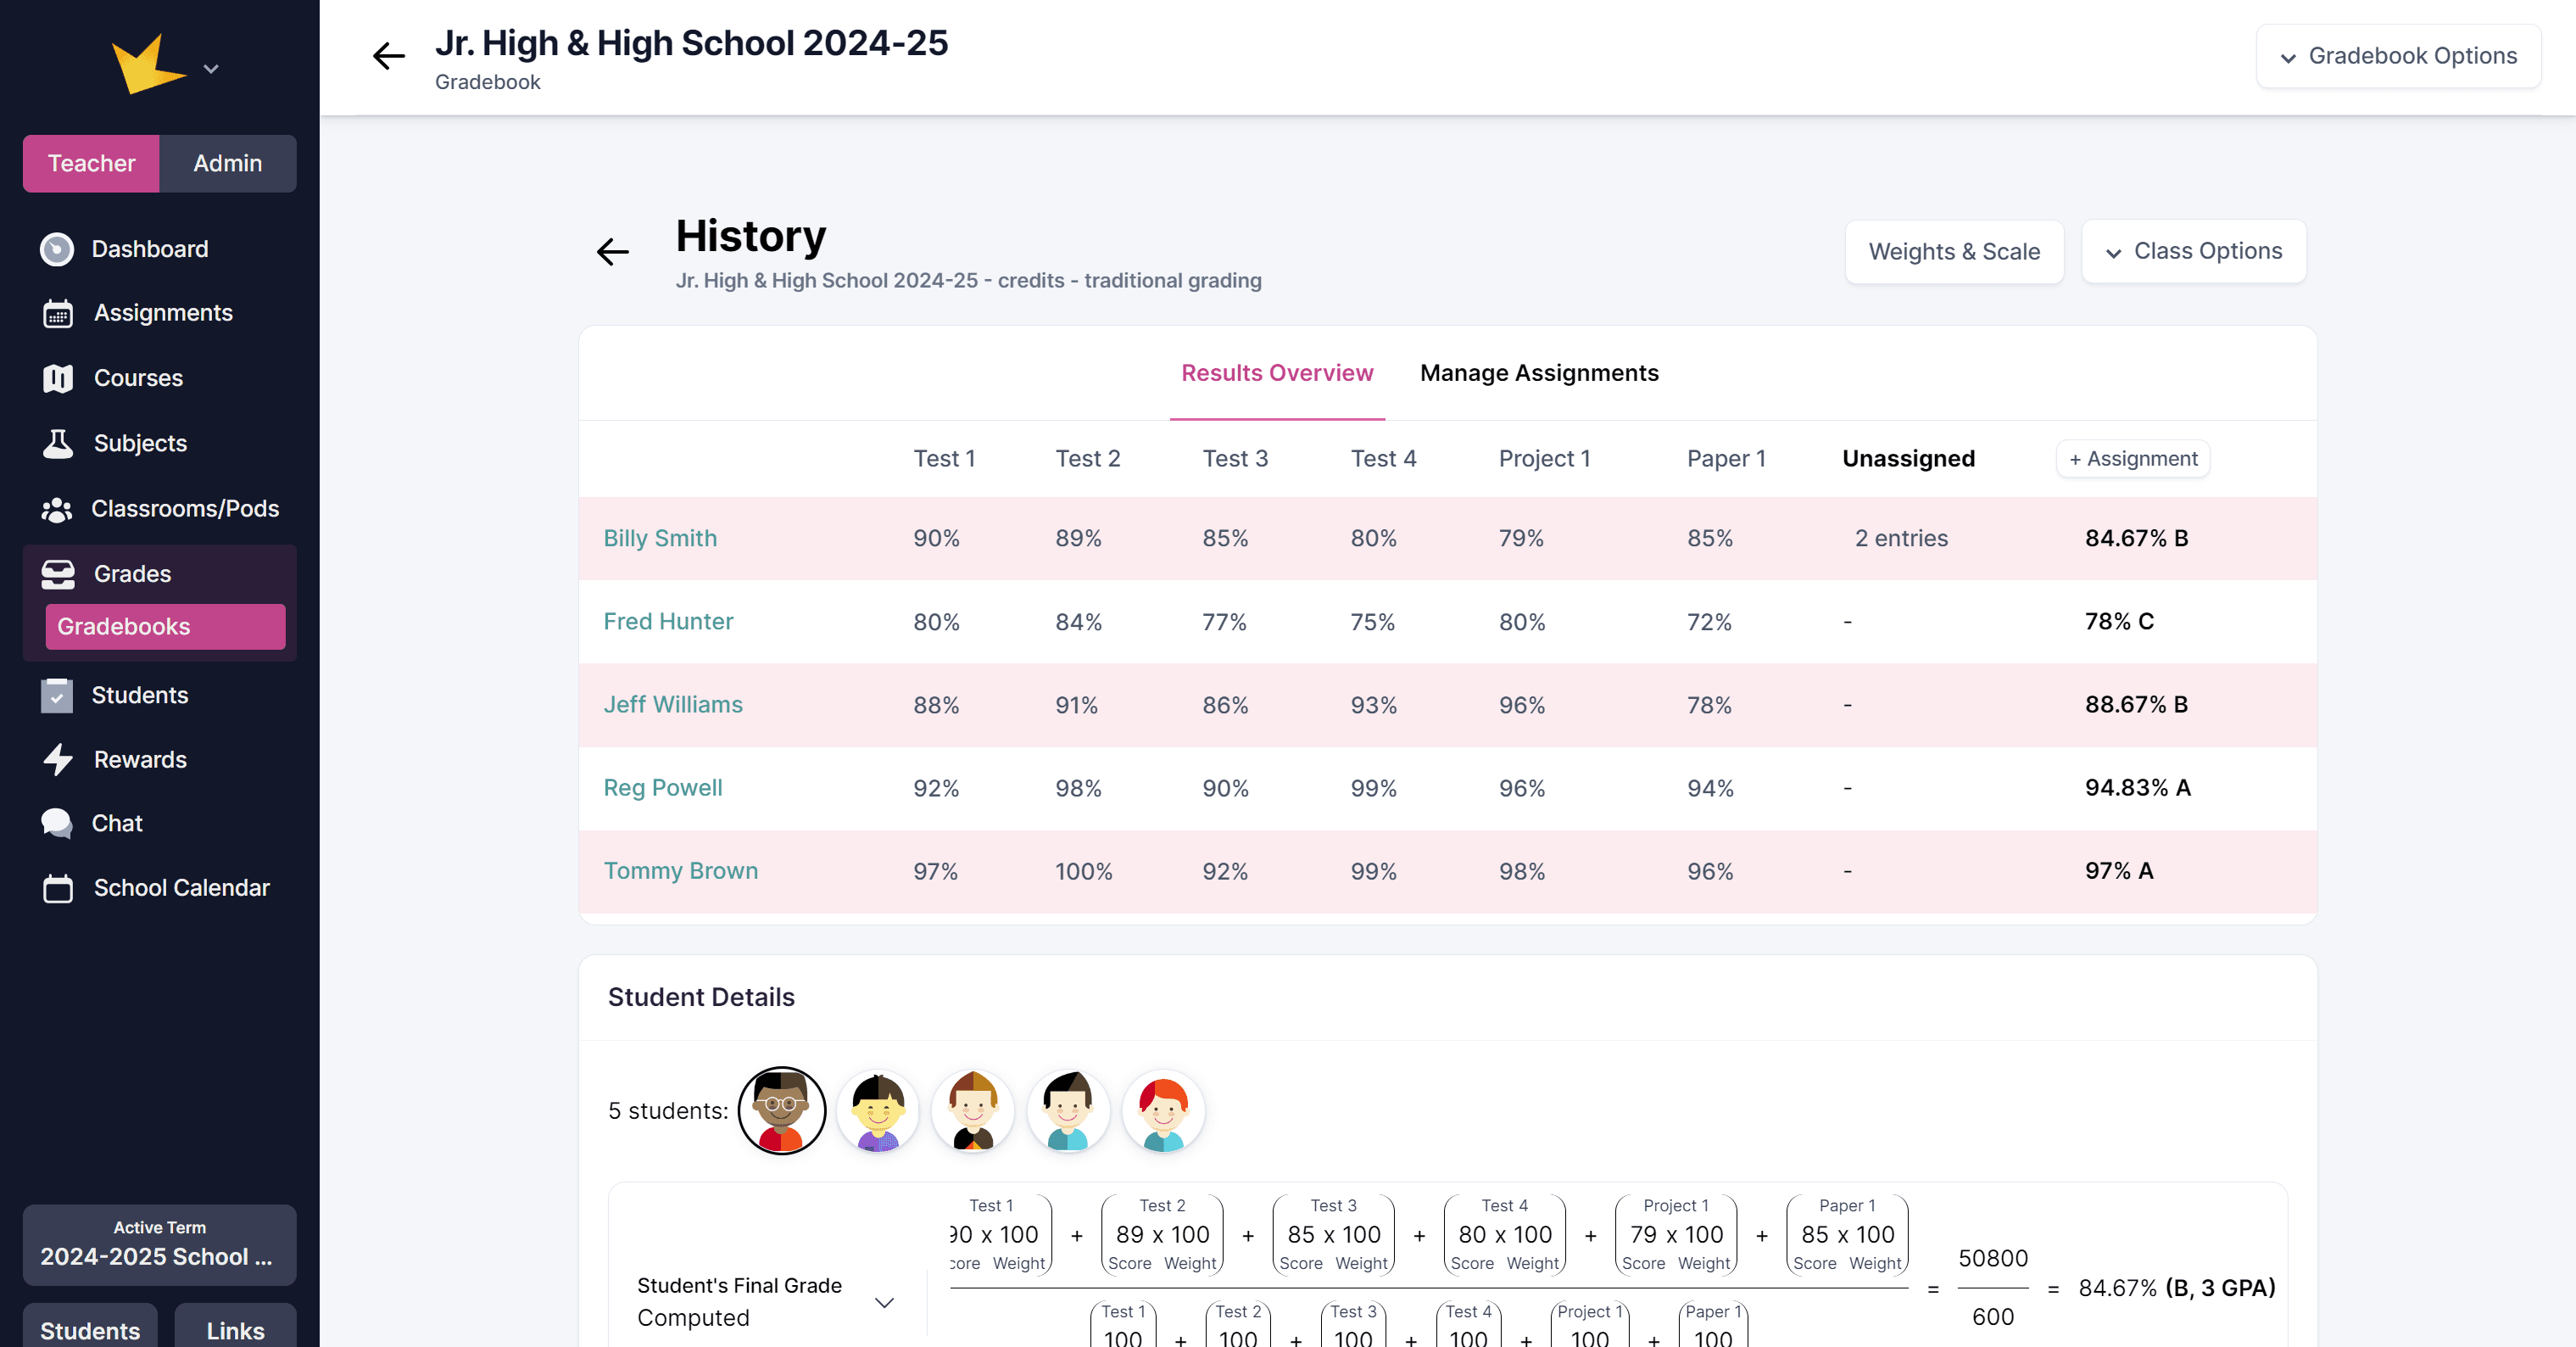Click the Chat speech bubble icon

click(x=57, y=823)
